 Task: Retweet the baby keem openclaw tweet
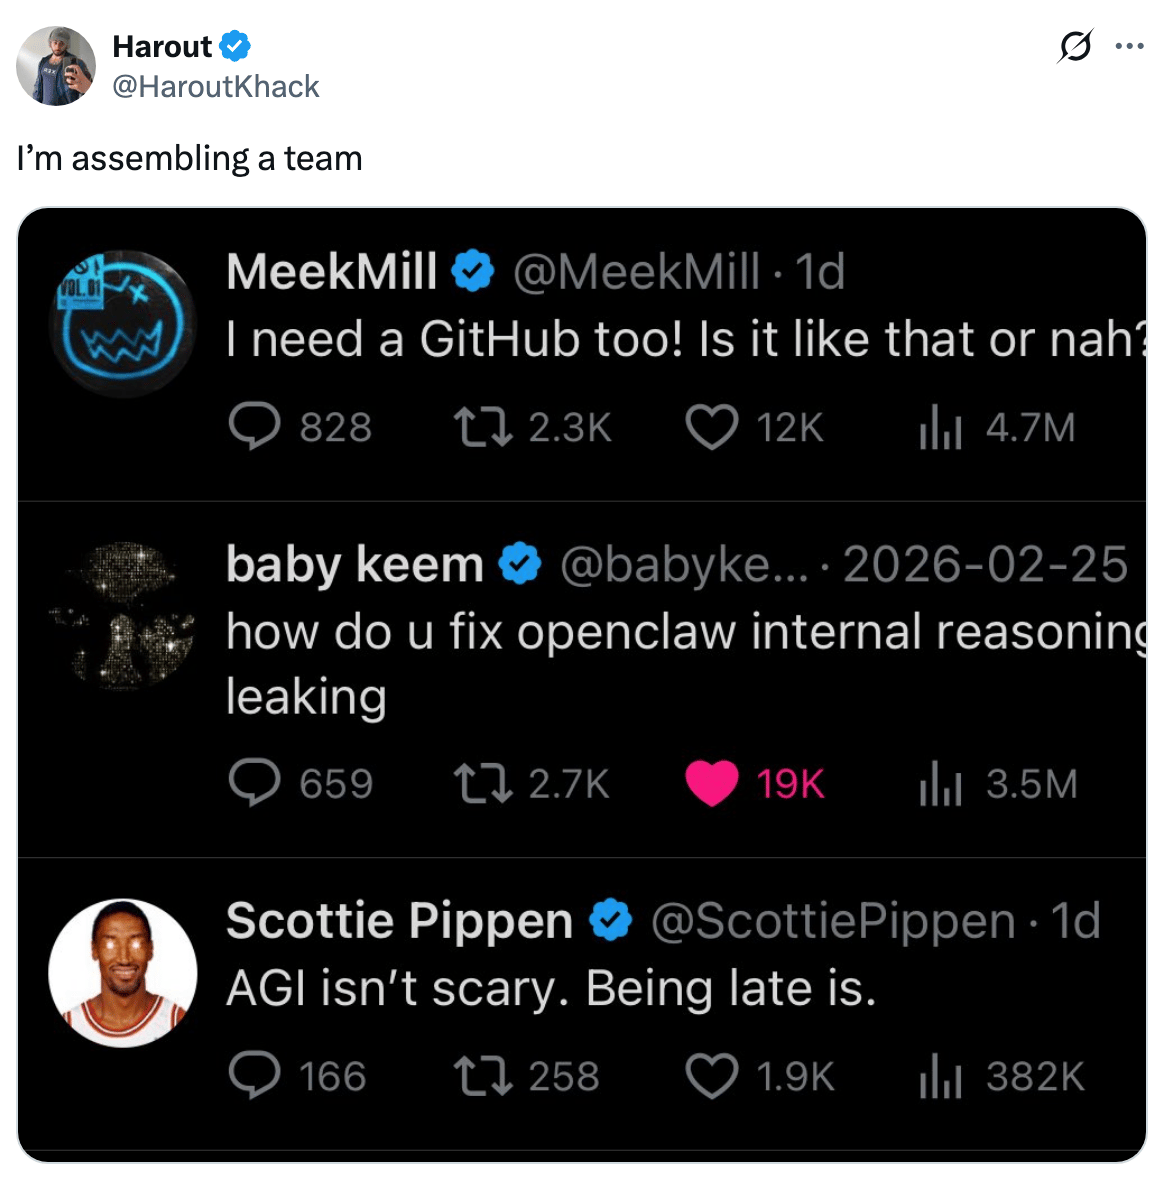click(483, 783)
